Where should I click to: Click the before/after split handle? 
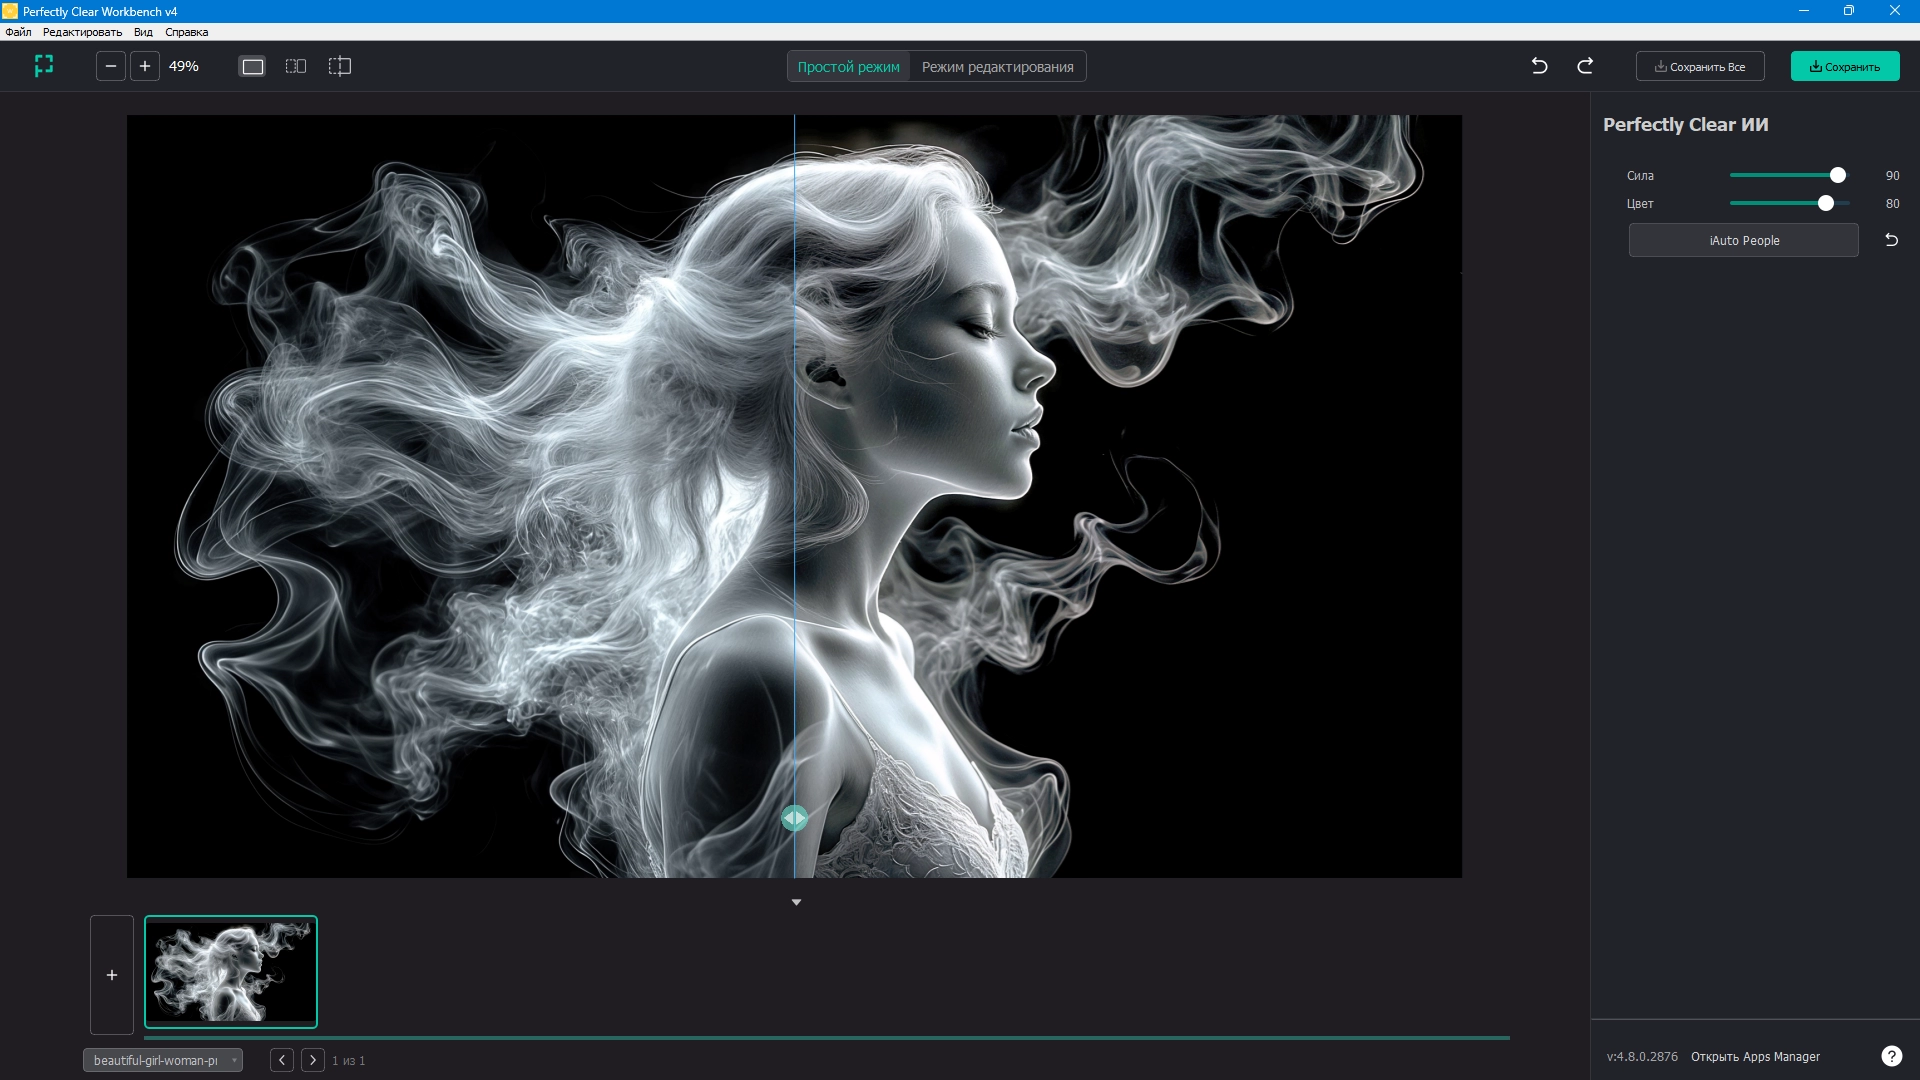click(795, 818)
